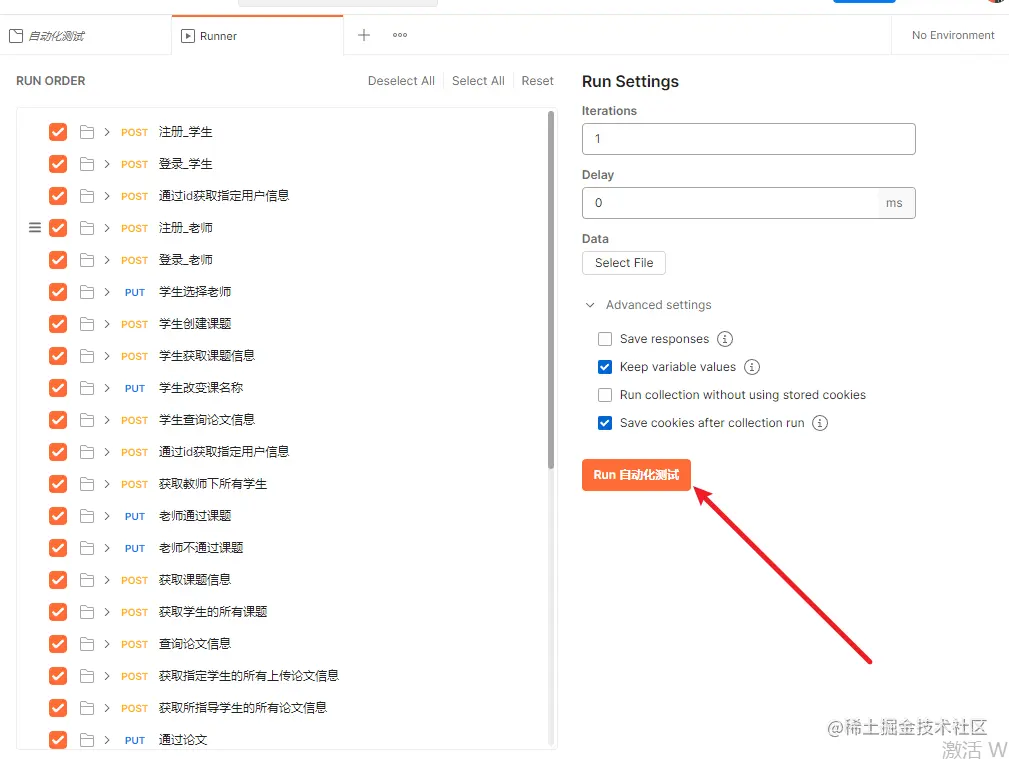Viewport: 1009px width, 759px height.
Task: Uncheck the 老师通过课题 request
Action: 58,516
